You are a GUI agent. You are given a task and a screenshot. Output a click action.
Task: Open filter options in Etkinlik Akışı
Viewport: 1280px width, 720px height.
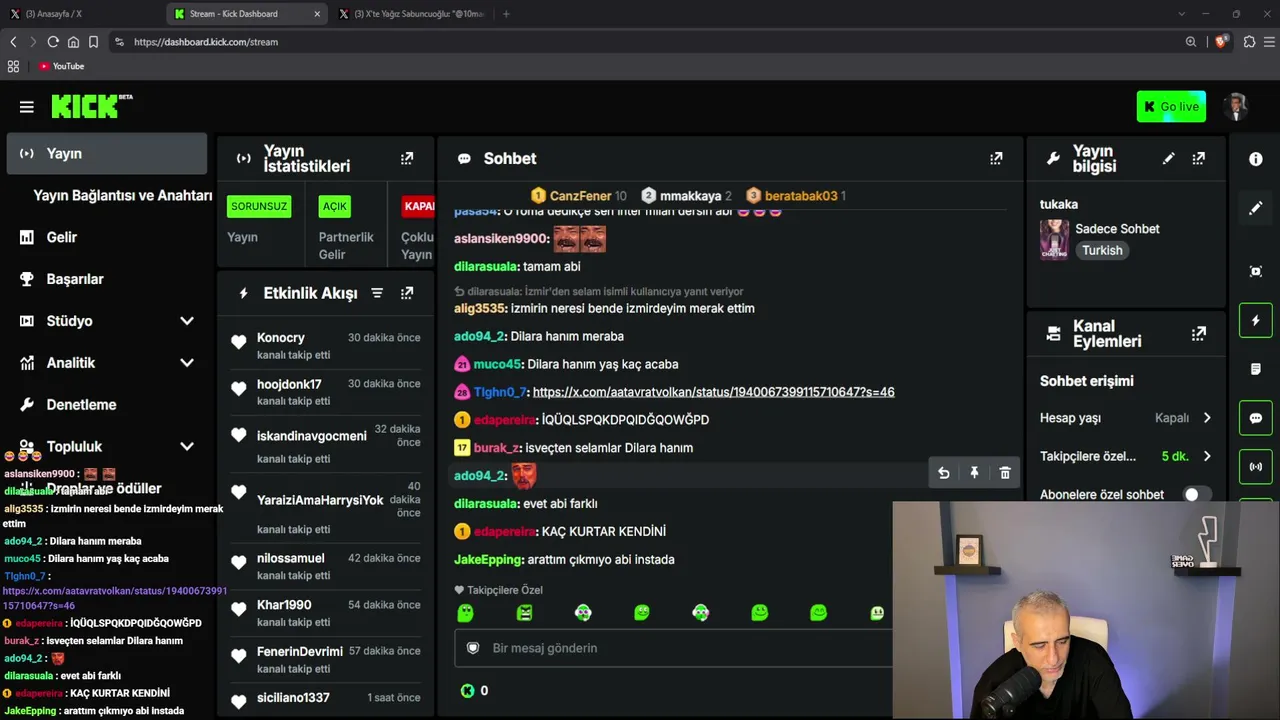(377, 293)
